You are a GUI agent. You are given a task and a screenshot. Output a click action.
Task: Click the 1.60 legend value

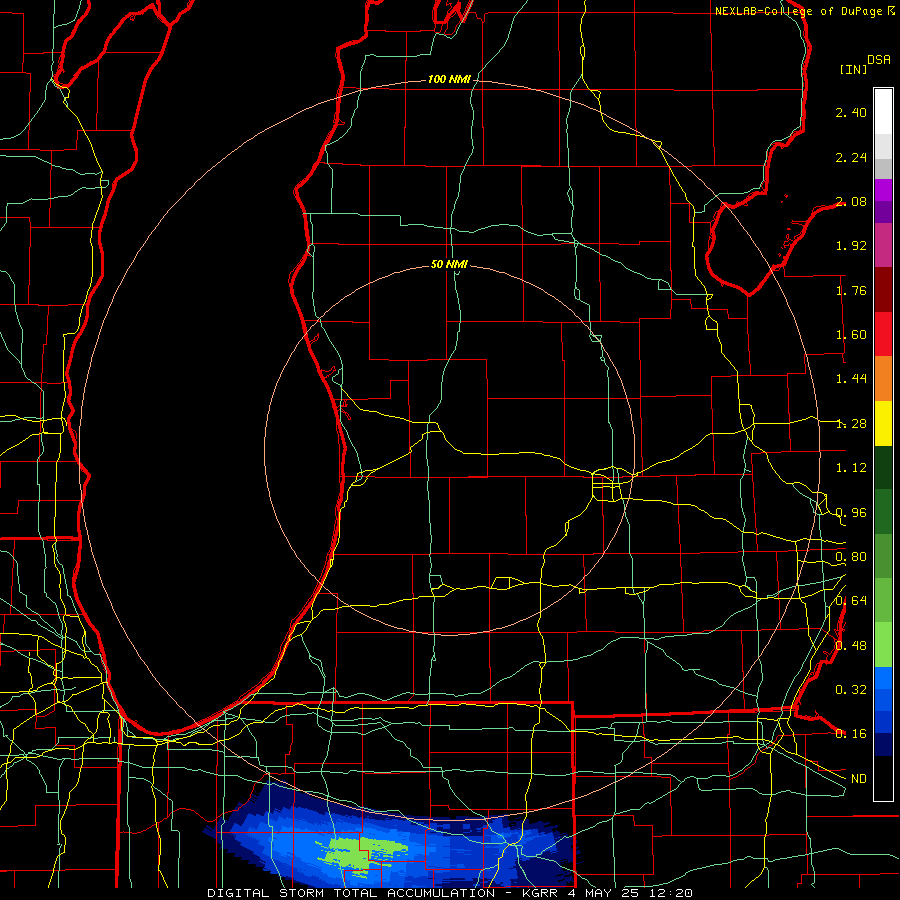coord(851,335)
